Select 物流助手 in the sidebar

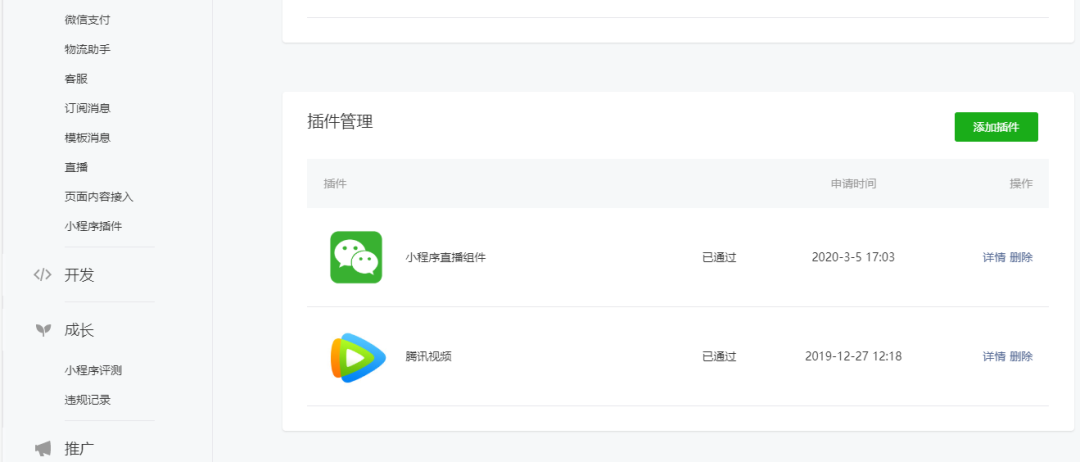(87, 49)
